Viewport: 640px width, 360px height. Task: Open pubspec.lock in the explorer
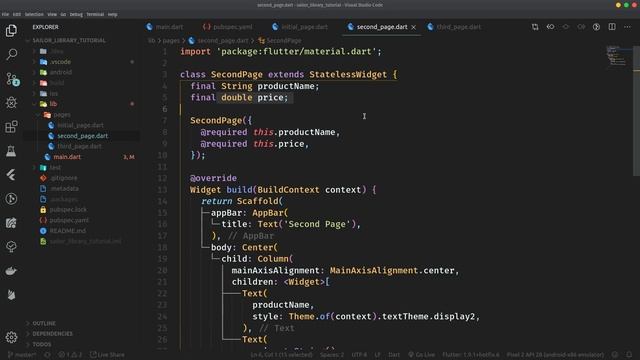pos(68,209)
